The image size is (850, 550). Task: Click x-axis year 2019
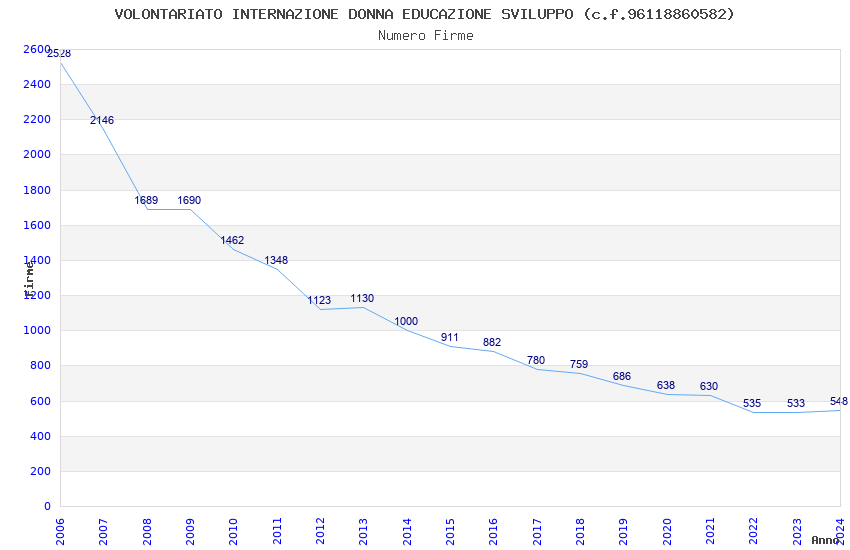[624, 532]
